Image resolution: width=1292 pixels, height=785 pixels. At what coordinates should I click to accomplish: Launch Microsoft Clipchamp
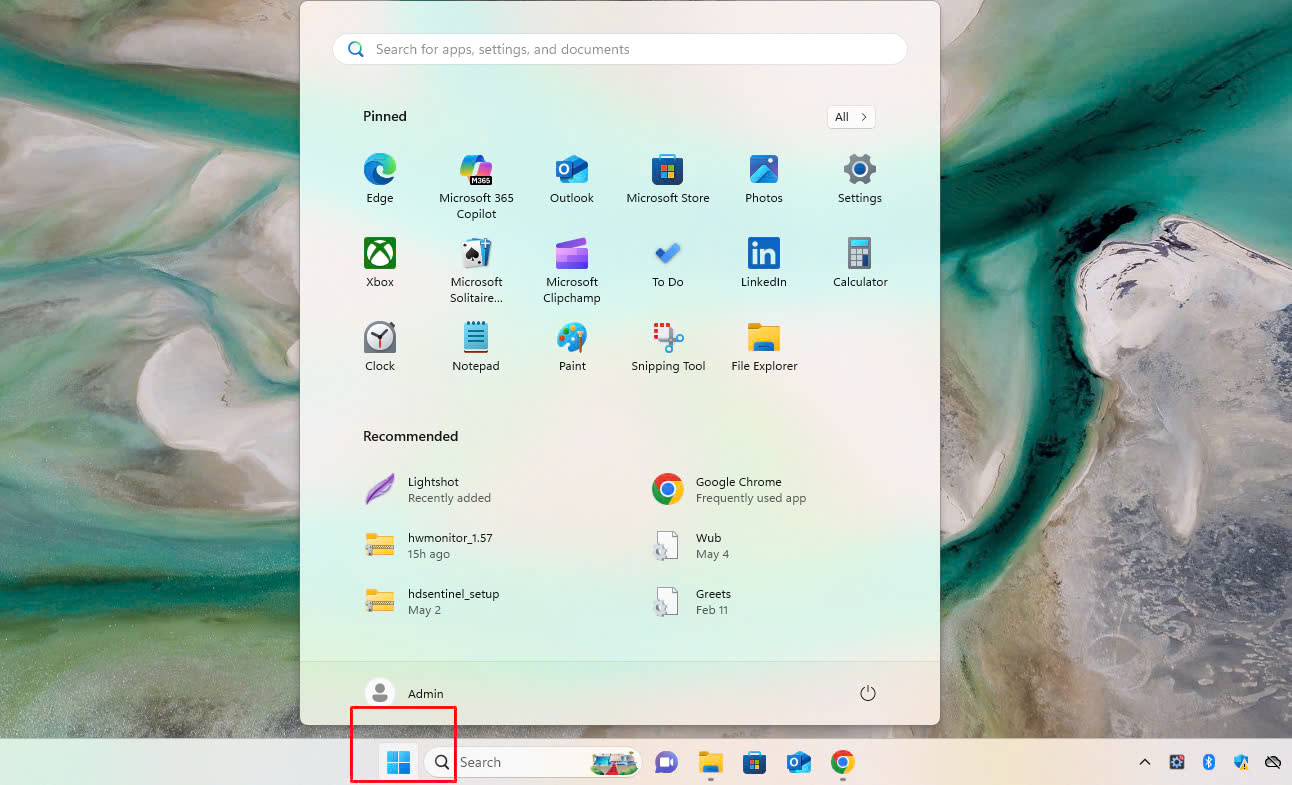click(572, 270)
